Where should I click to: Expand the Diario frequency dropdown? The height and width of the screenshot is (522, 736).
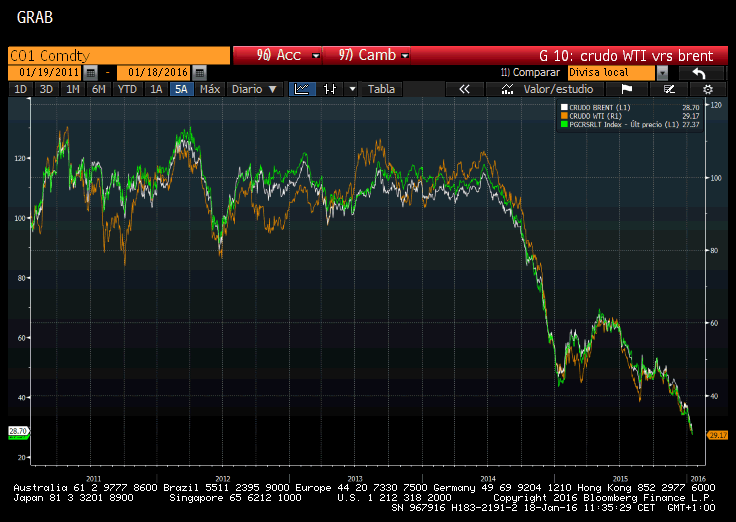254,89
